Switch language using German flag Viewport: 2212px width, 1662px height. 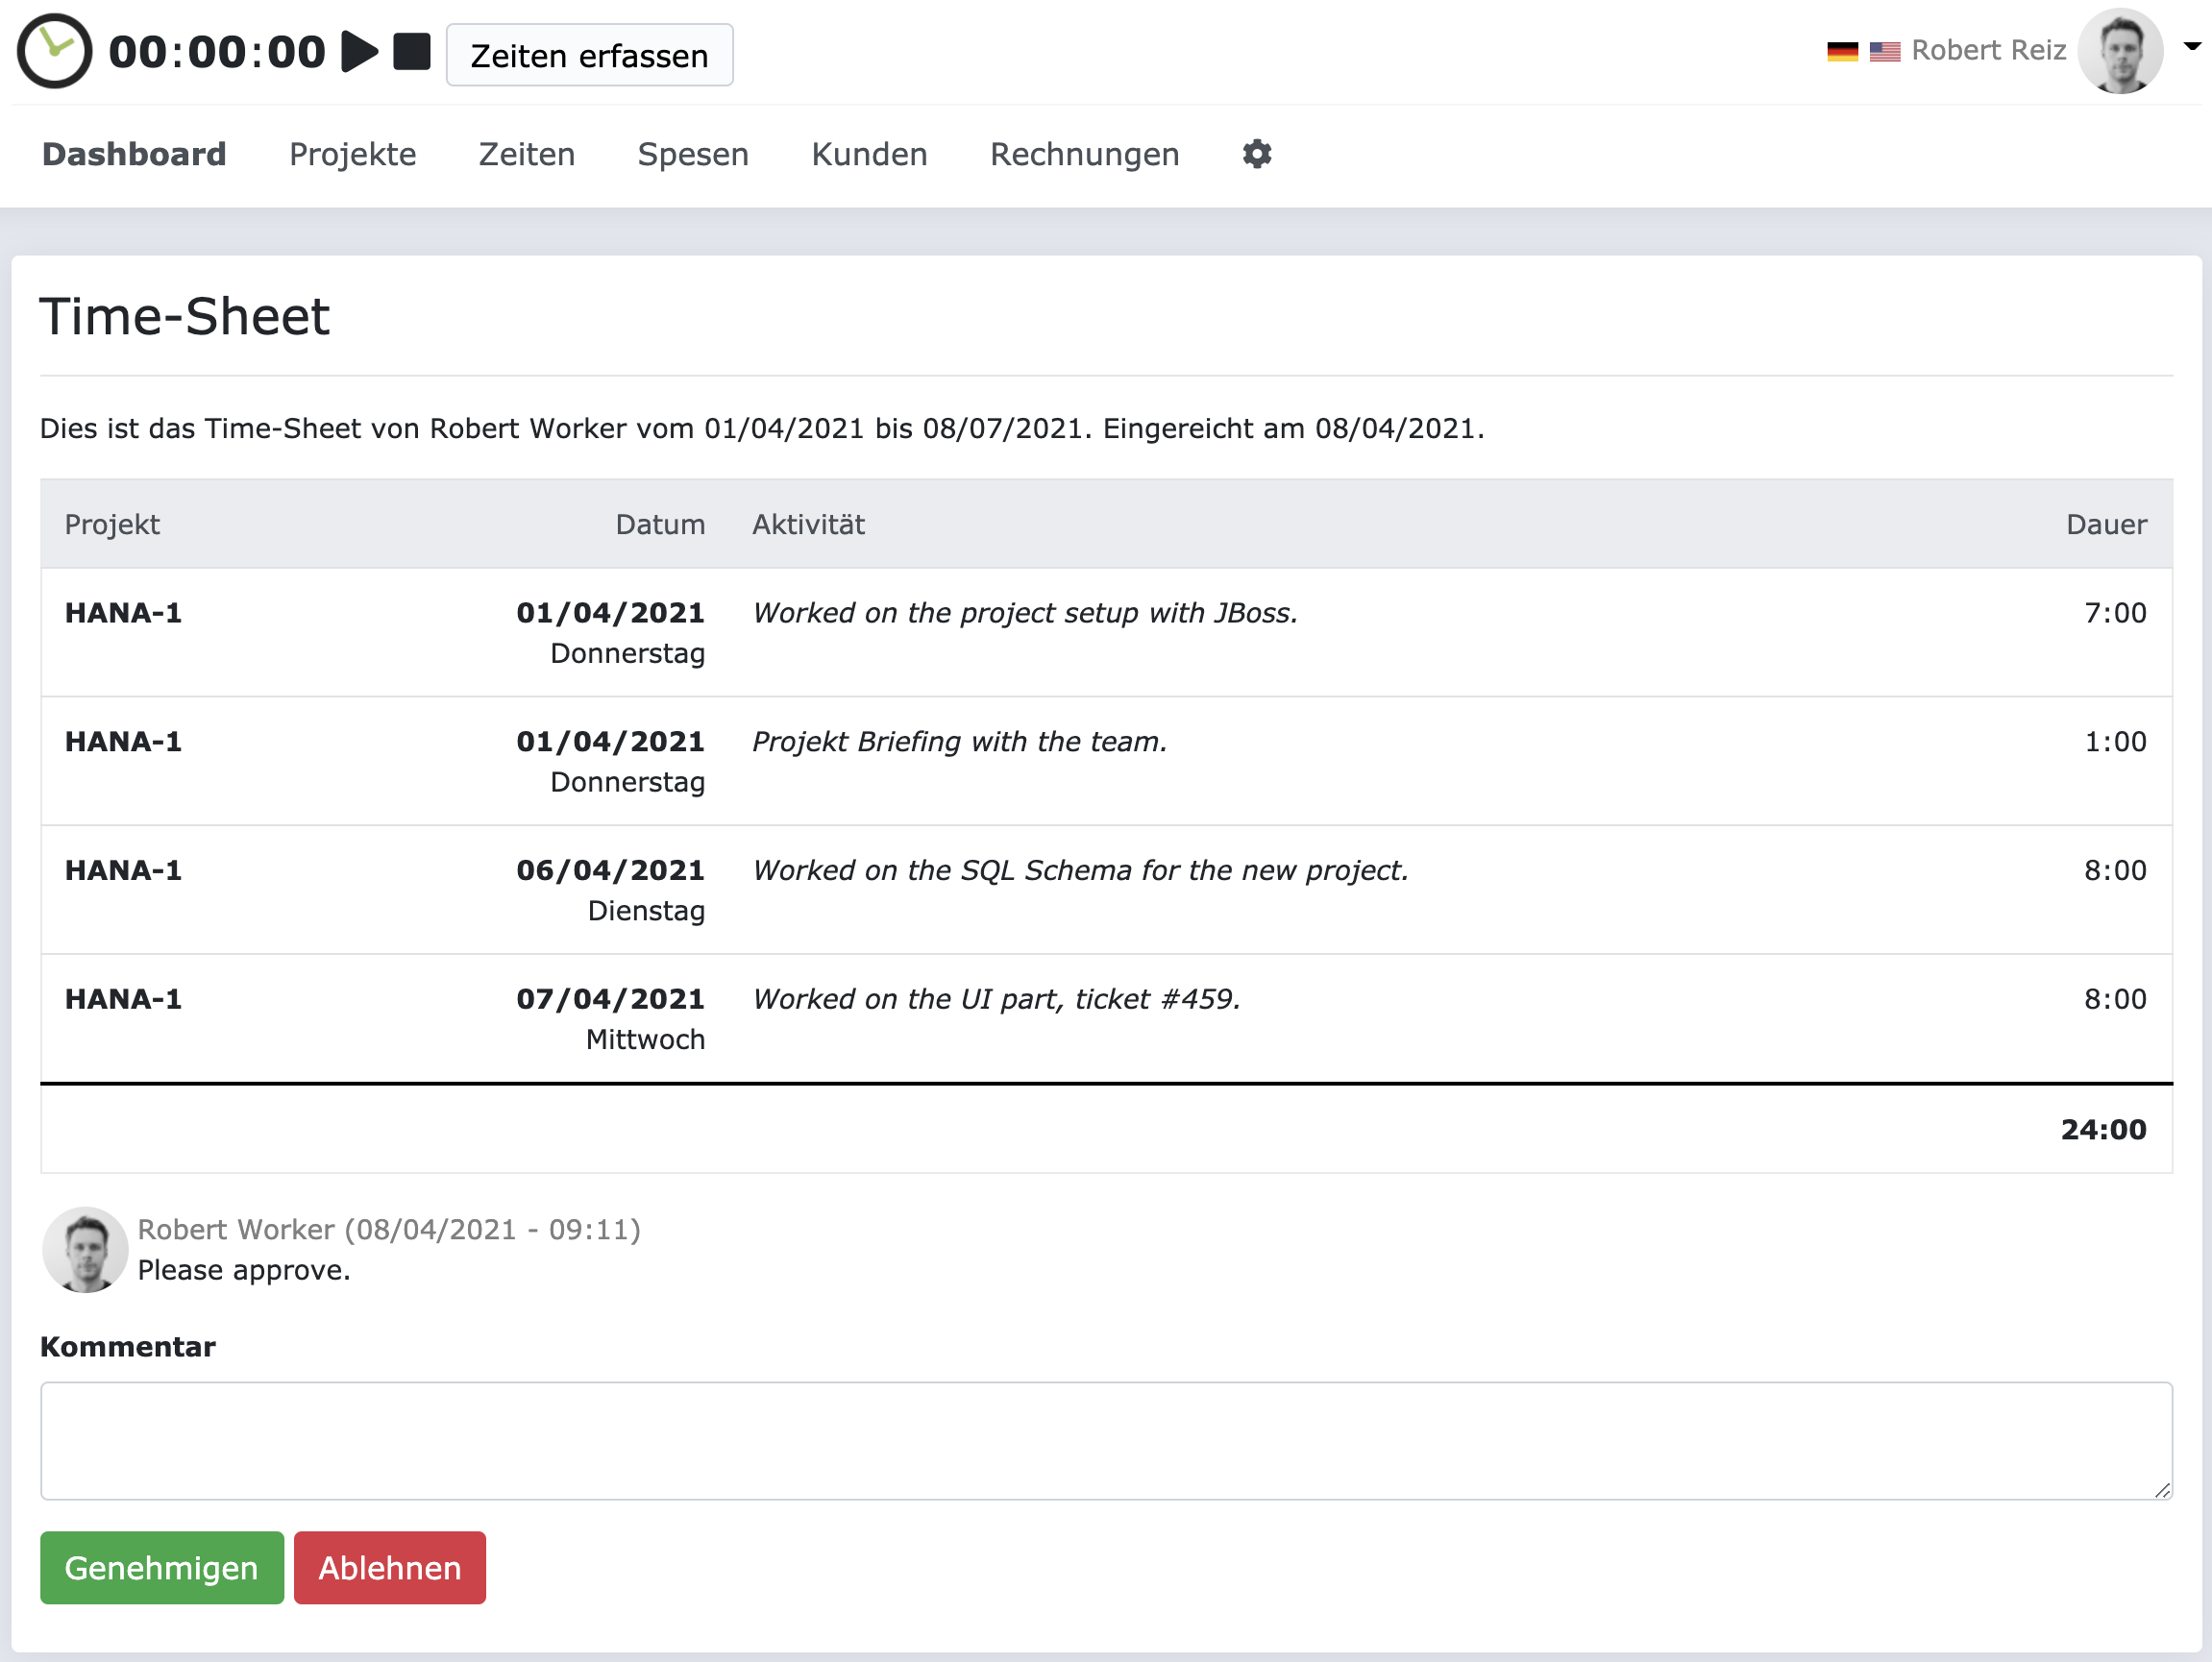[1841, 51]
